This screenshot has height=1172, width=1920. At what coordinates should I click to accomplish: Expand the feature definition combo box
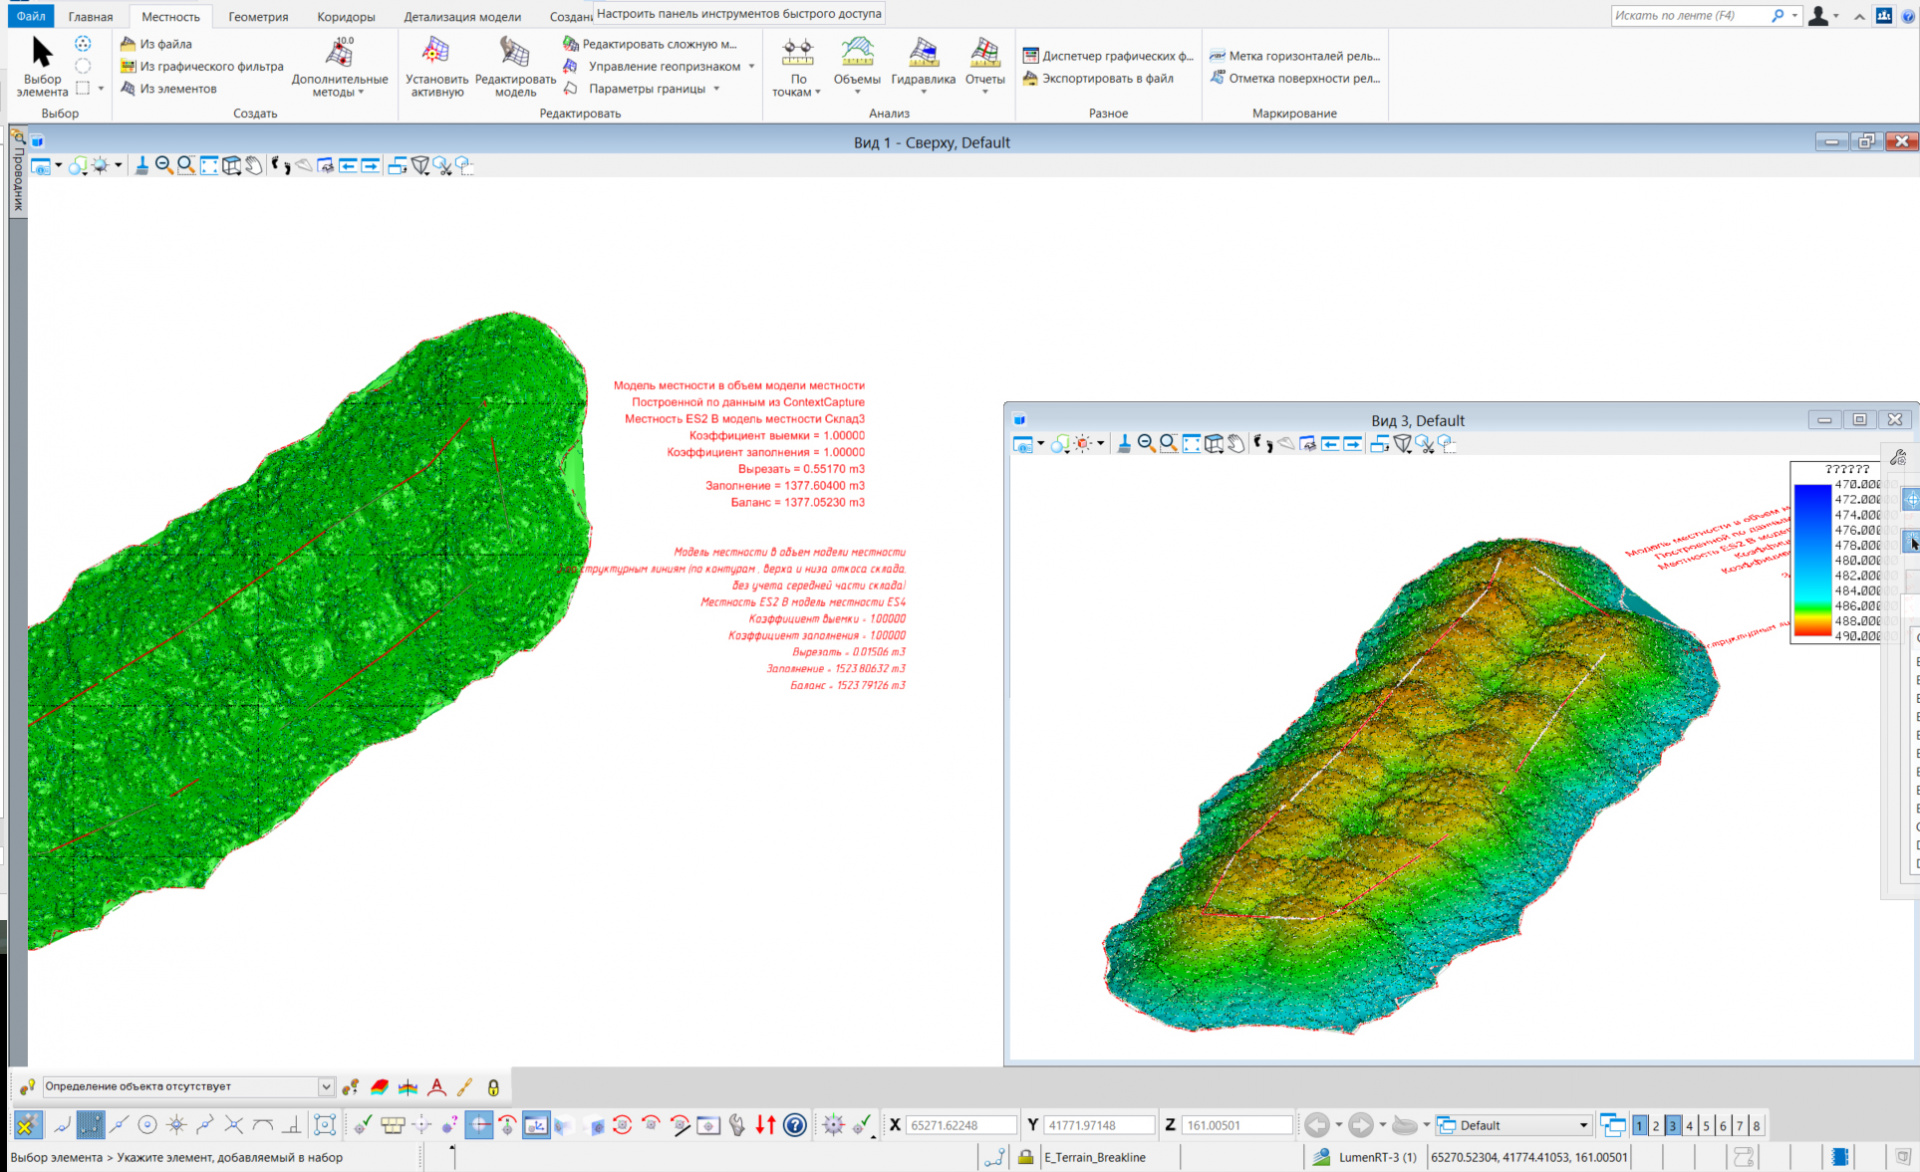(326, 1087)
